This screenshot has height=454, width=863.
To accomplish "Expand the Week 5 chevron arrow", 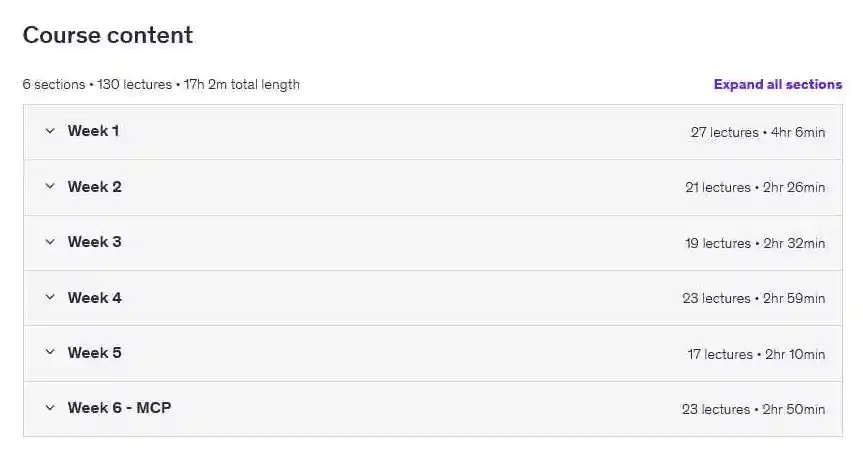I will point(50,353).
